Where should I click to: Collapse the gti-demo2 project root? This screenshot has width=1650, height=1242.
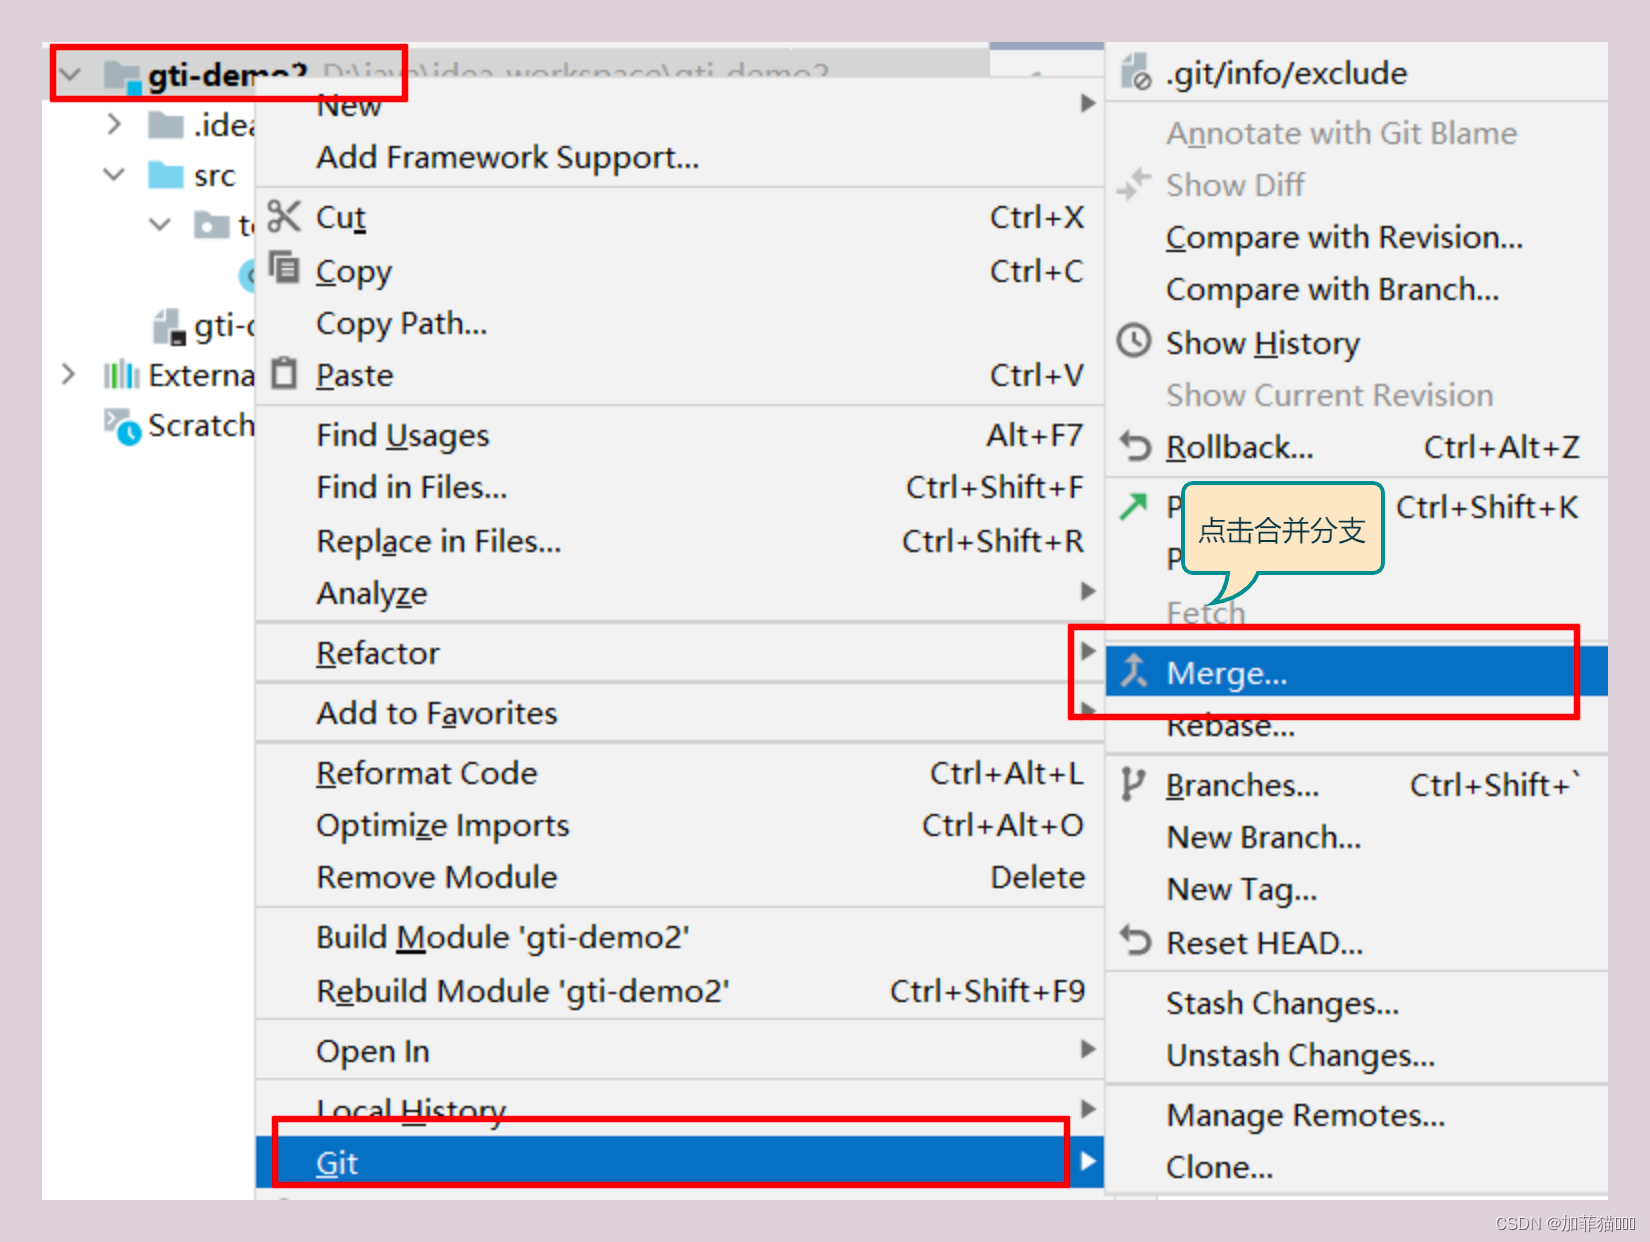(70, 75)
